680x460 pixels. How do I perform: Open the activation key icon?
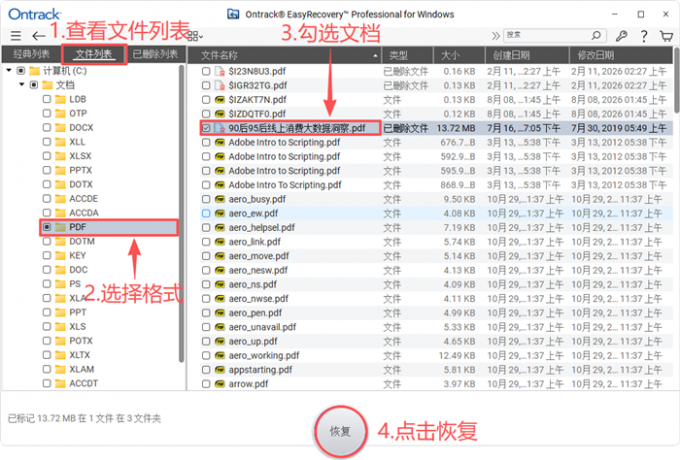click(621, 36)
